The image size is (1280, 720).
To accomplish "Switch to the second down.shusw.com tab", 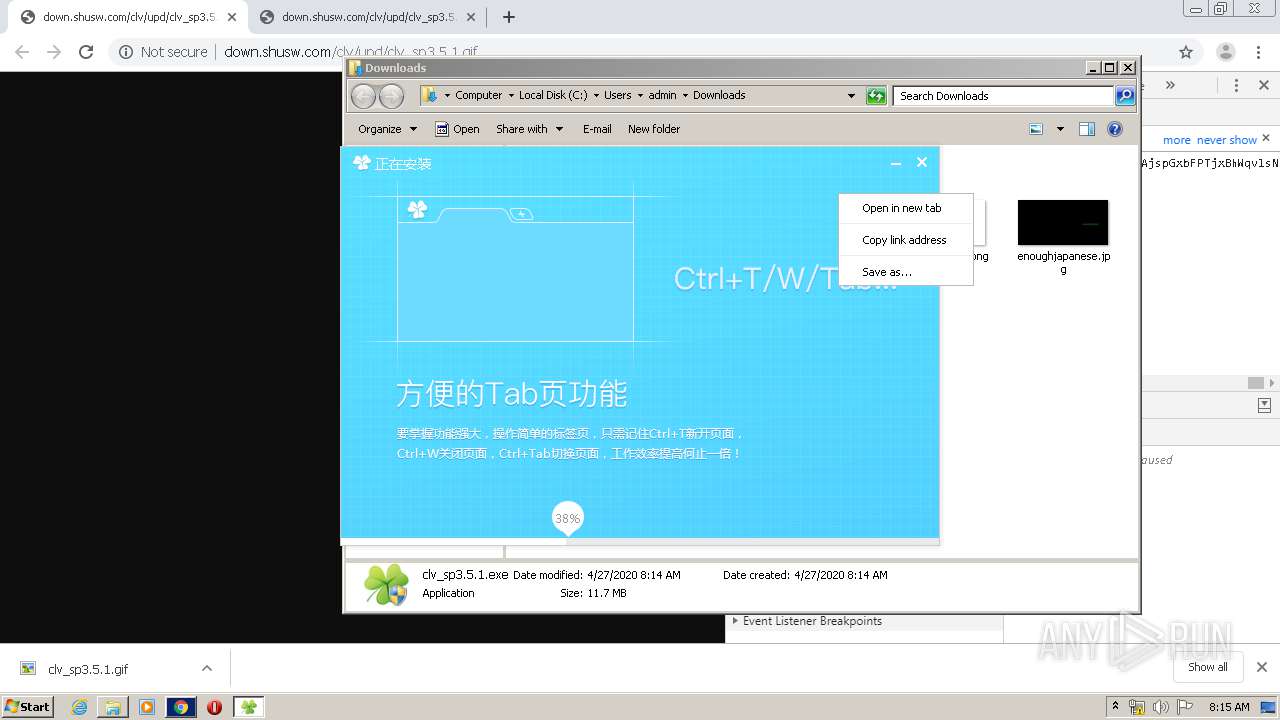I will (368, 17).
